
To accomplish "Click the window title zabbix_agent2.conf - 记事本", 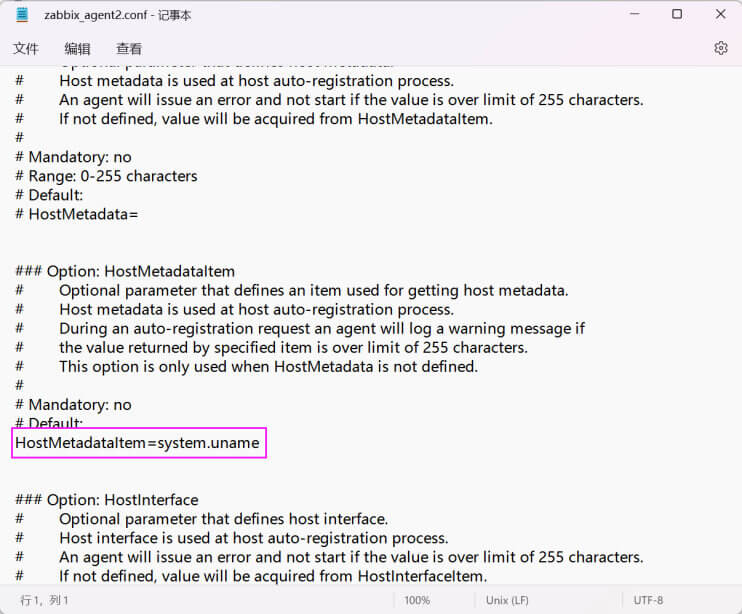I will coord(117,15).
